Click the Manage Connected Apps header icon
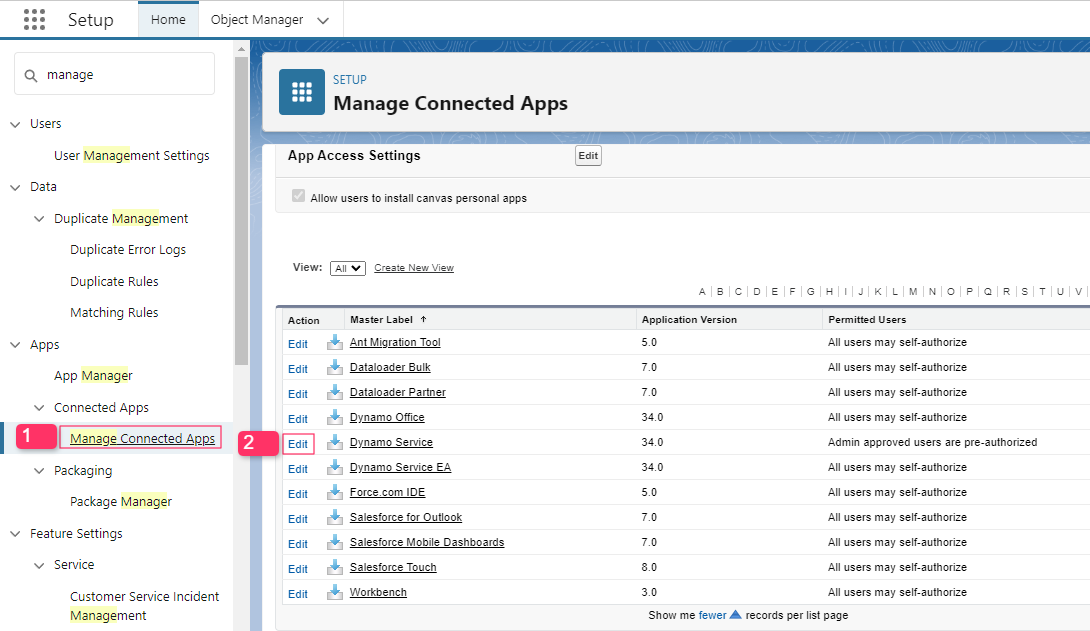 pos(301,92)
